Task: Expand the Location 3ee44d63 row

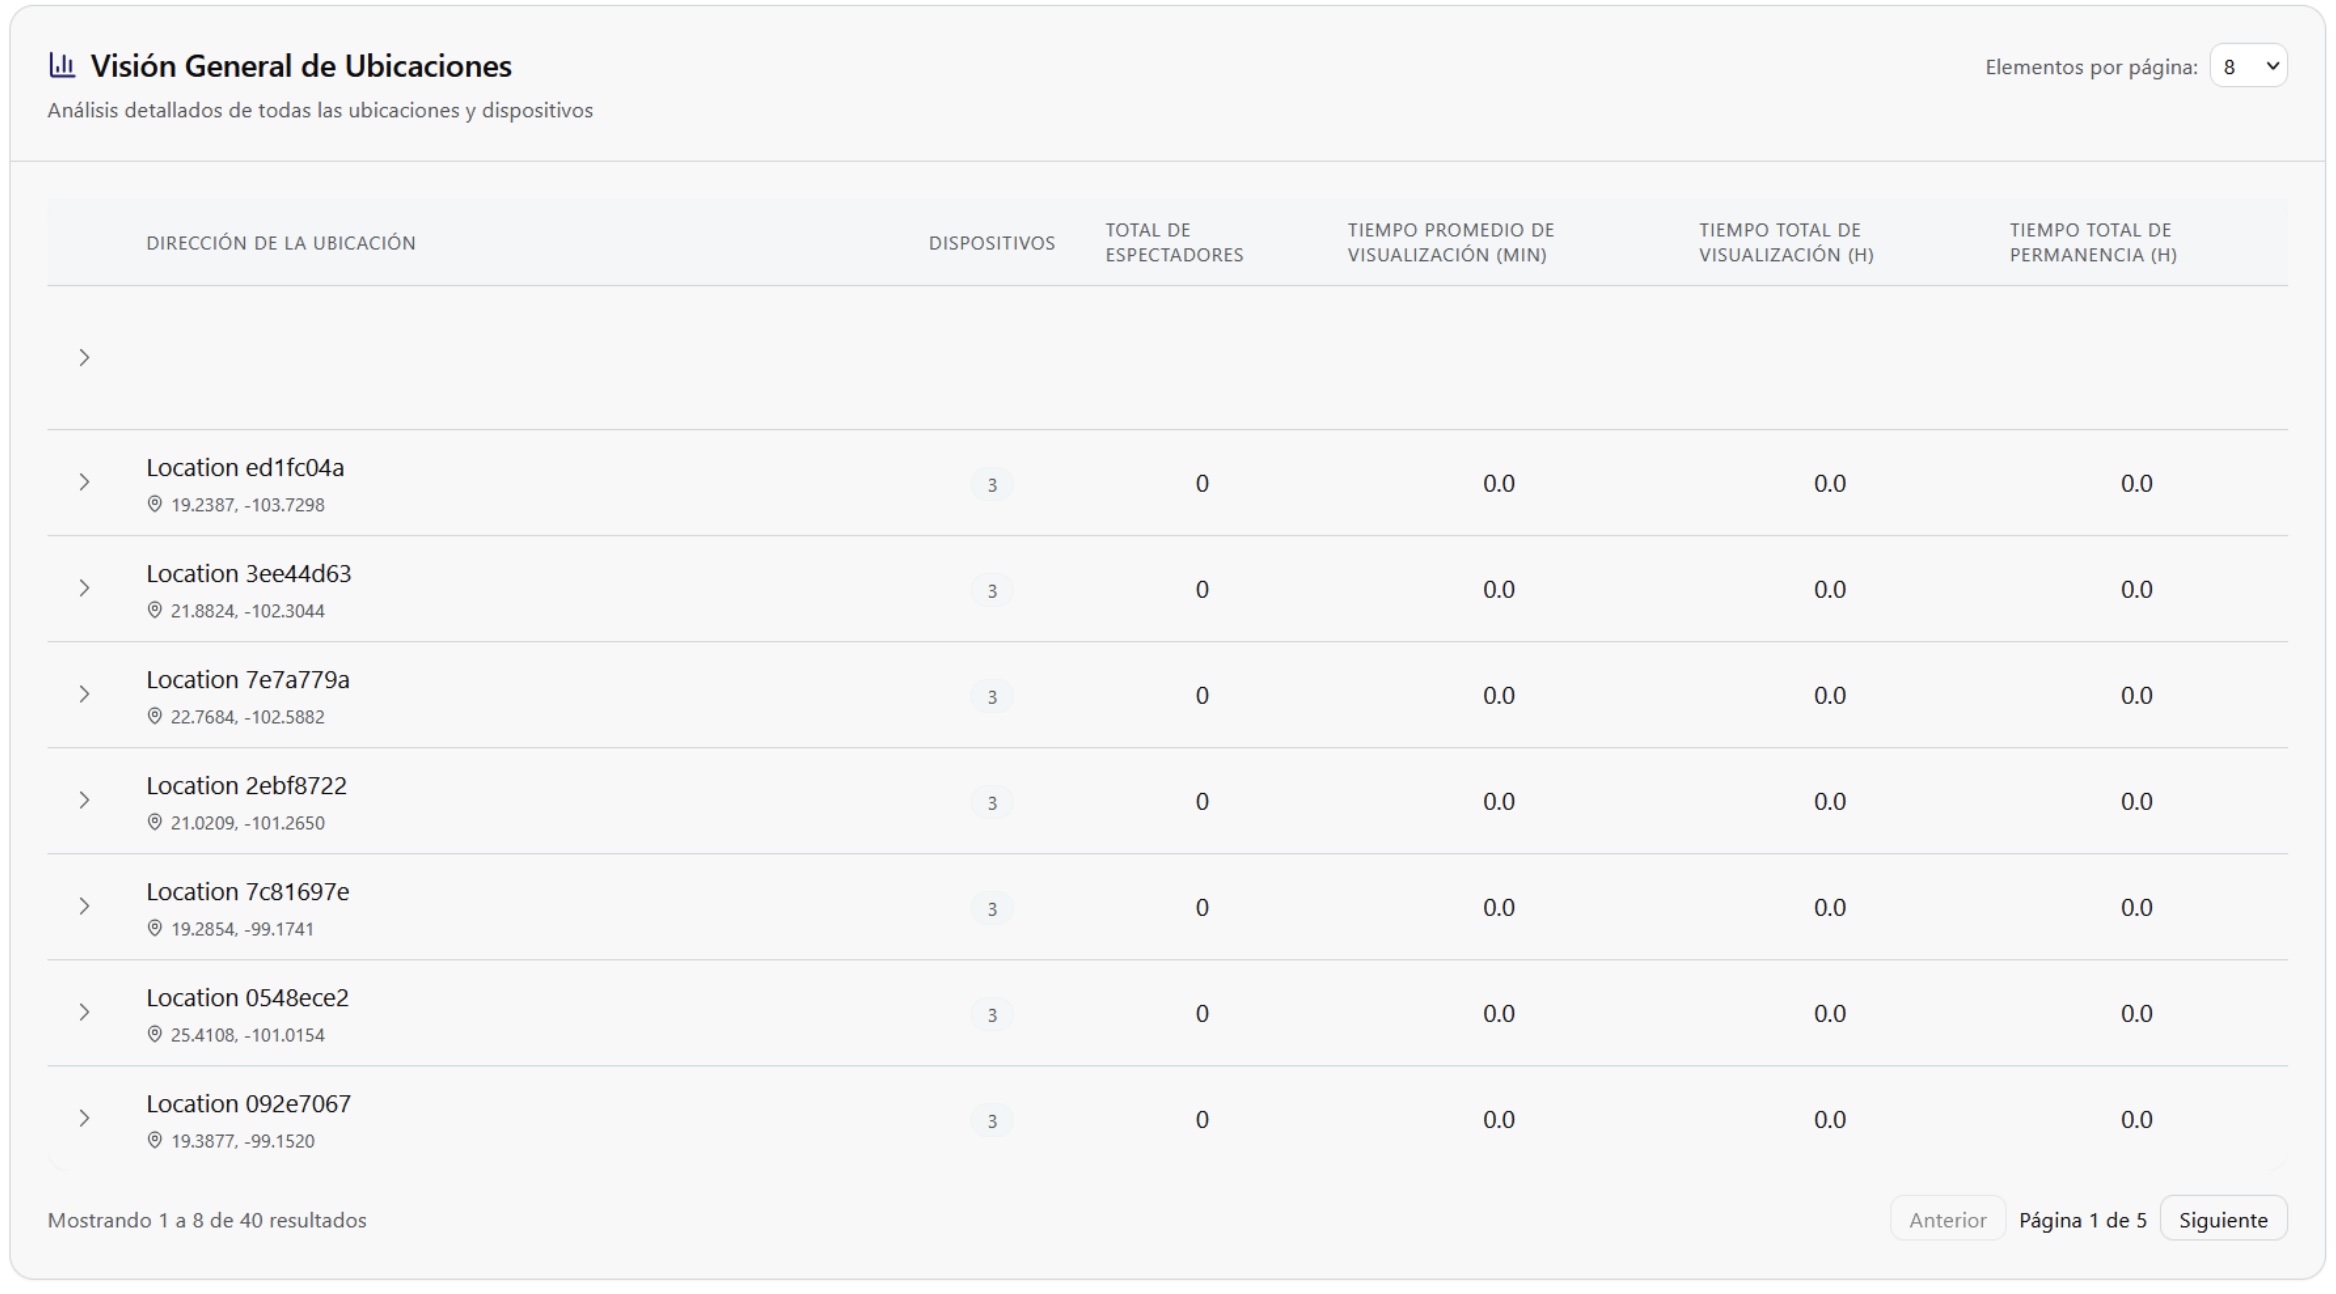Action: coord(84,589)
